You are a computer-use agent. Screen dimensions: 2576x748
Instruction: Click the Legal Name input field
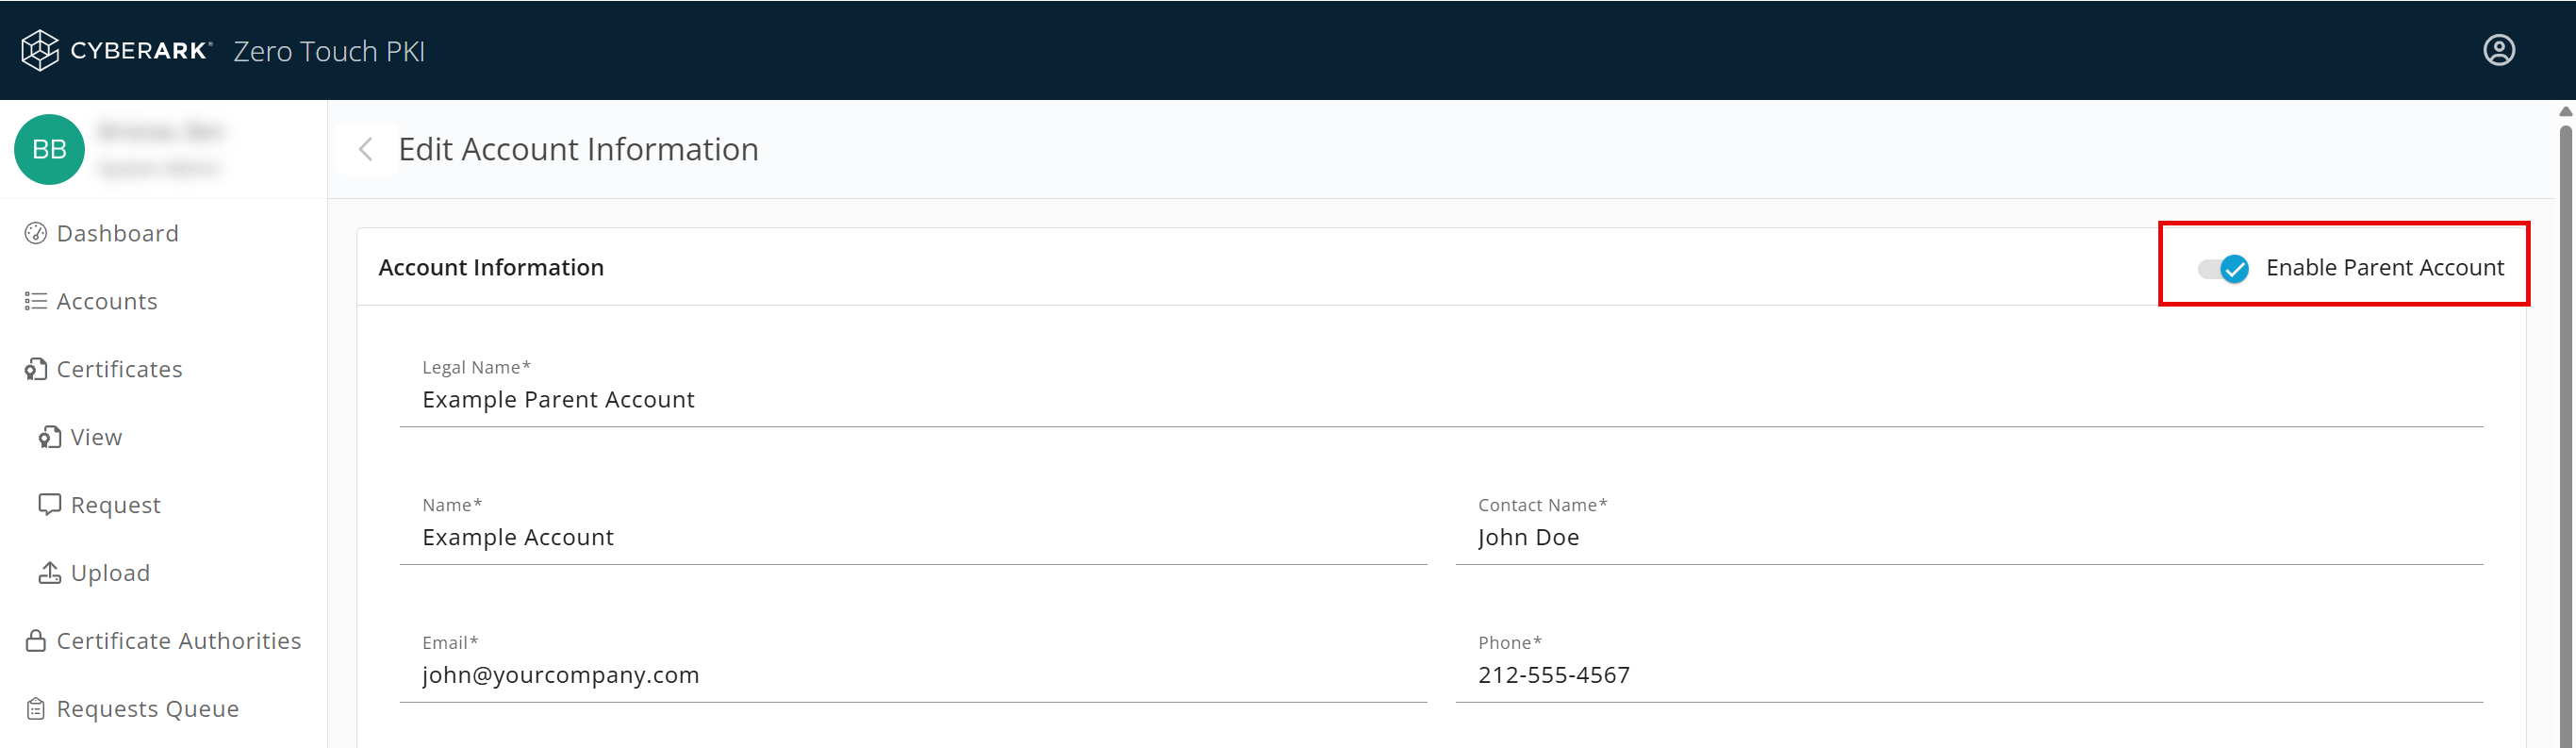point(1440,399)
